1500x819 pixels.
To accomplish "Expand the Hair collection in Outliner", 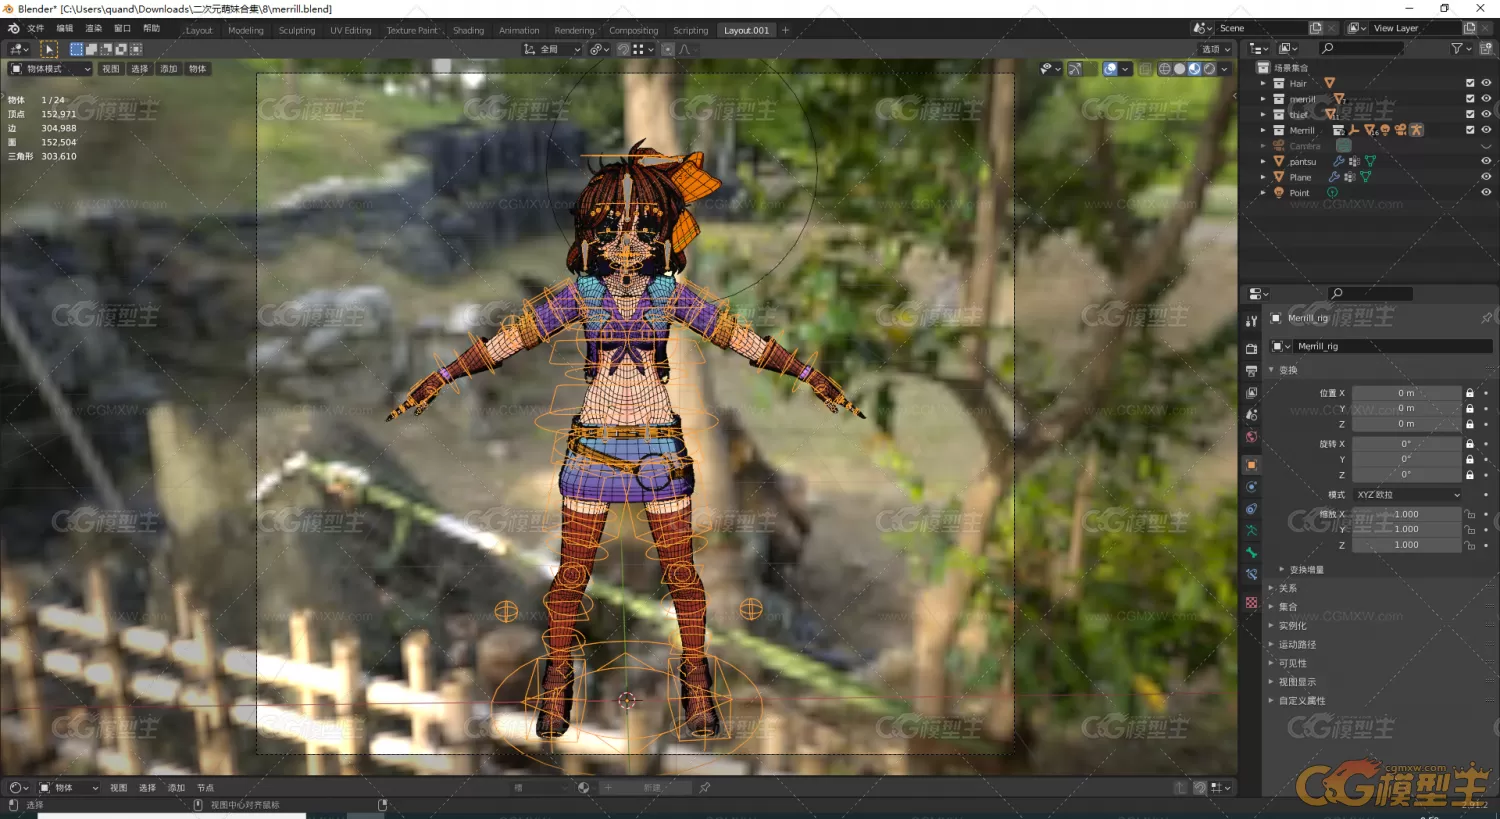I will pyautogui.click(x=1263, y=83).
